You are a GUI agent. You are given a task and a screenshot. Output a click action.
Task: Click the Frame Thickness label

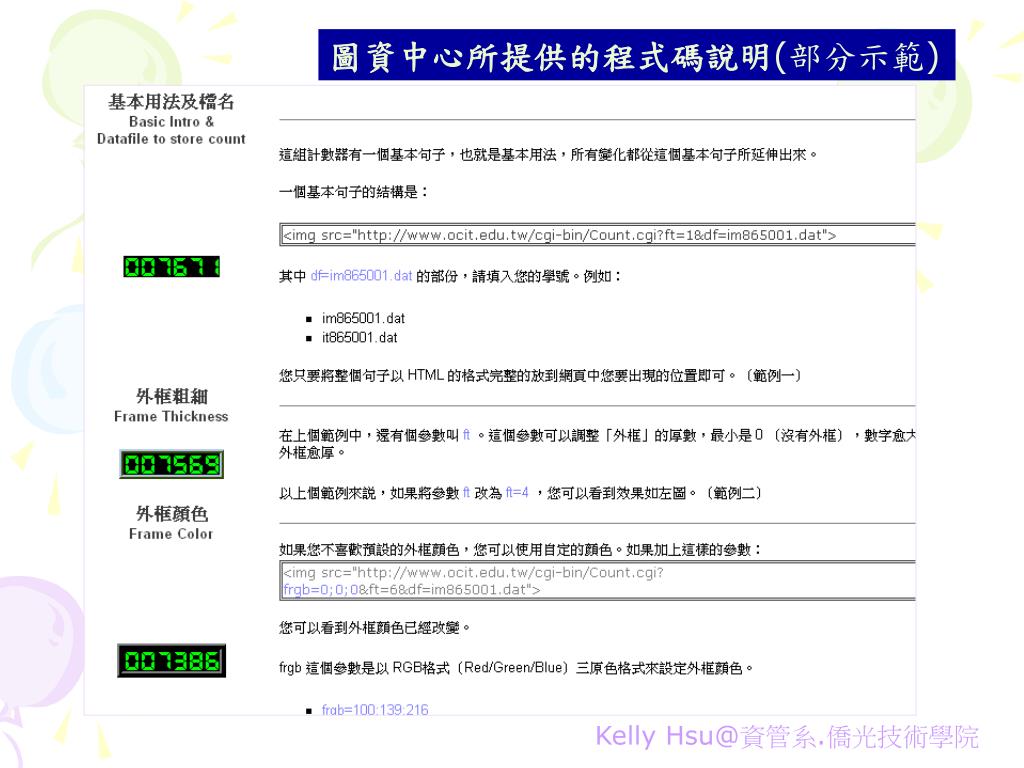(171, 416)
